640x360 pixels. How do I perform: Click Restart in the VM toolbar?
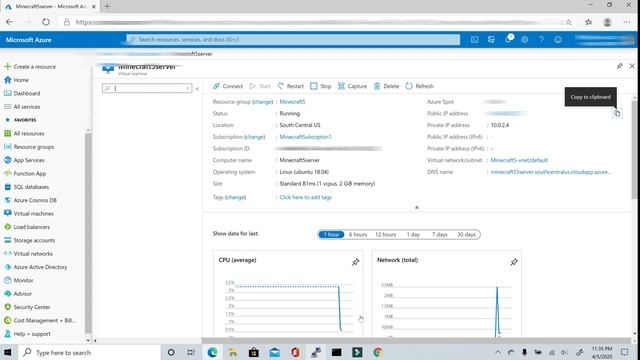pos(291,86)
